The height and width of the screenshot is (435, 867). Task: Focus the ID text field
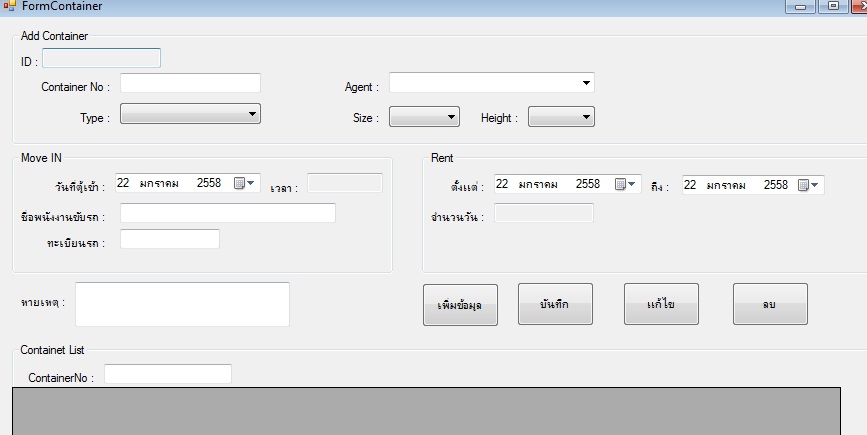(x=101, y=58)
